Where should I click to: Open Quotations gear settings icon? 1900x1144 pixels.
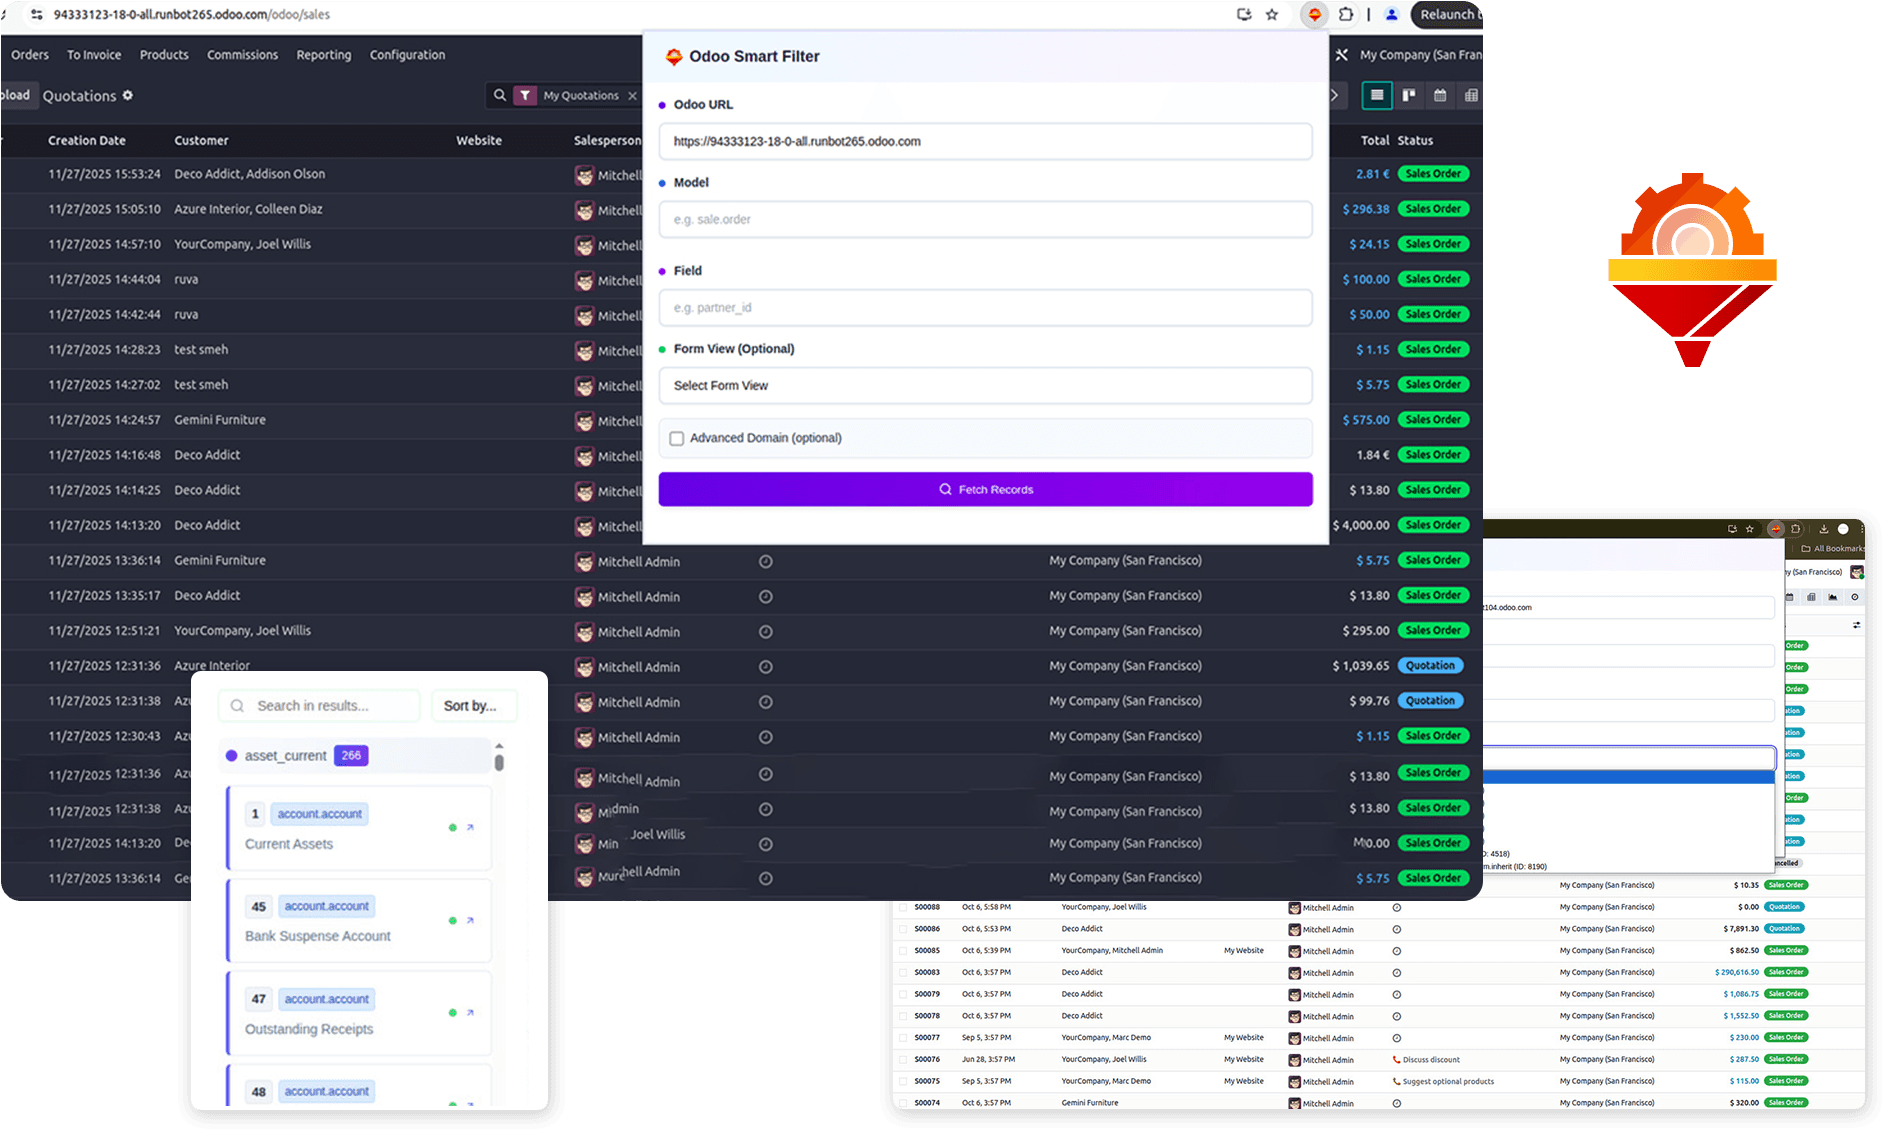pos(128,95)
